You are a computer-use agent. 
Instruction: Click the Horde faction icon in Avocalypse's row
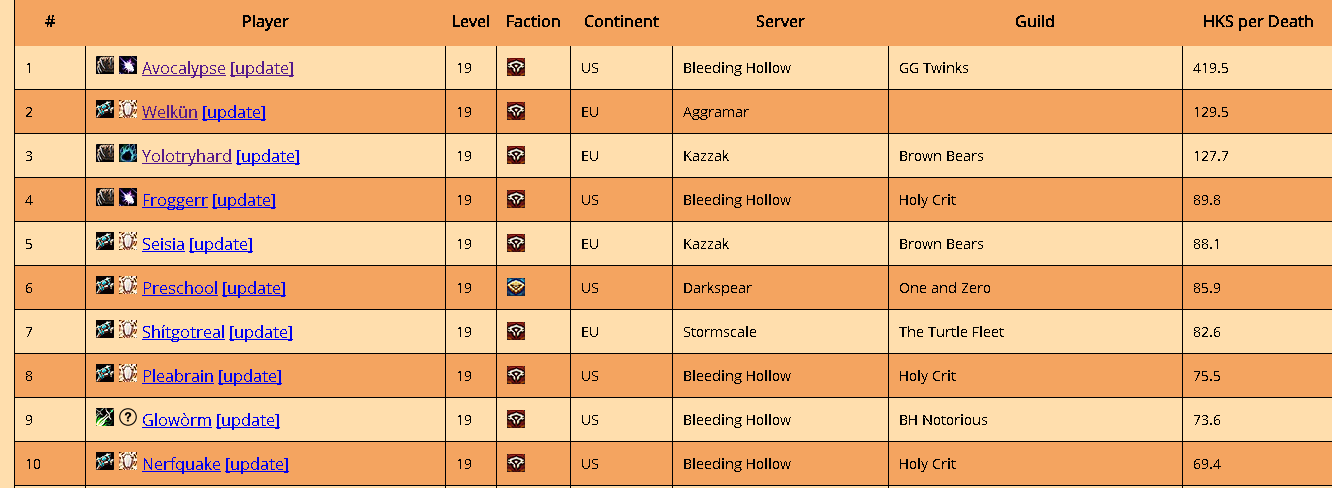(516, 68)
